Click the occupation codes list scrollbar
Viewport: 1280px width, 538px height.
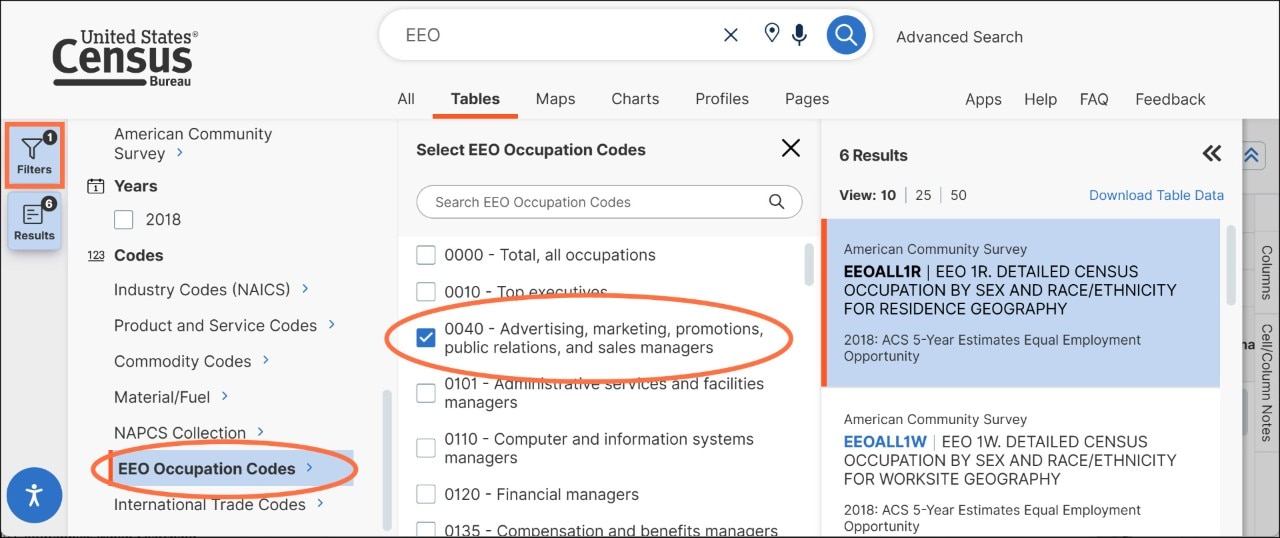point(809,264)
